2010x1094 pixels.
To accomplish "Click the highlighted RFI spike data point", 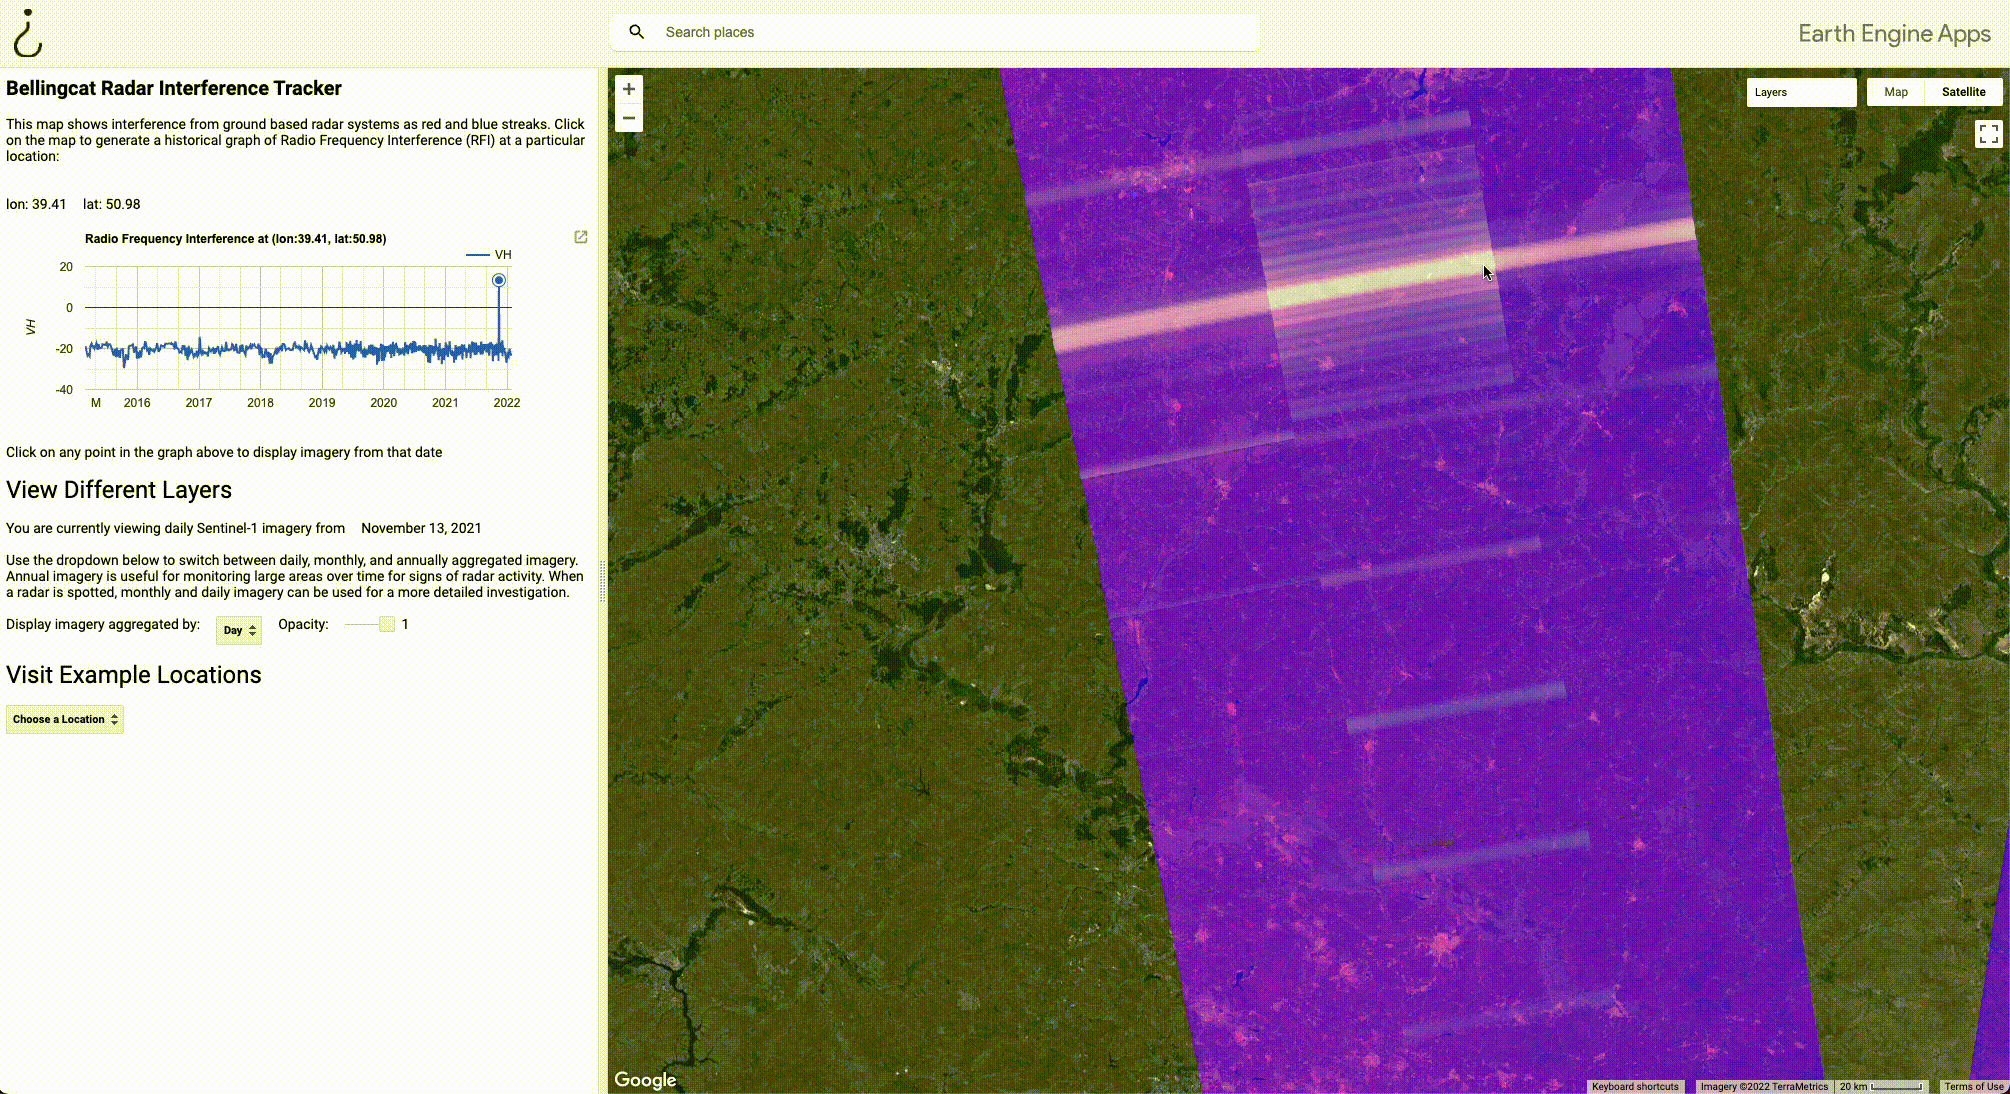I will click(x=498, y=280).
